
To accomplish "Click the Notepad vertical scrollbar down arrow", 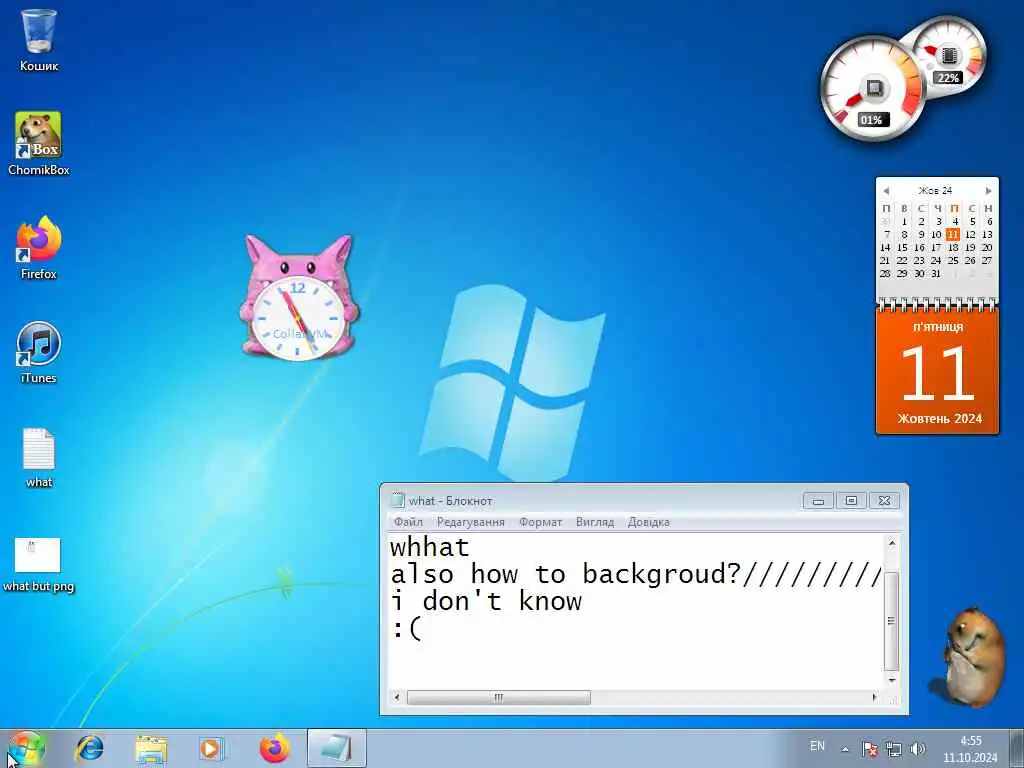I will point(891,680).
